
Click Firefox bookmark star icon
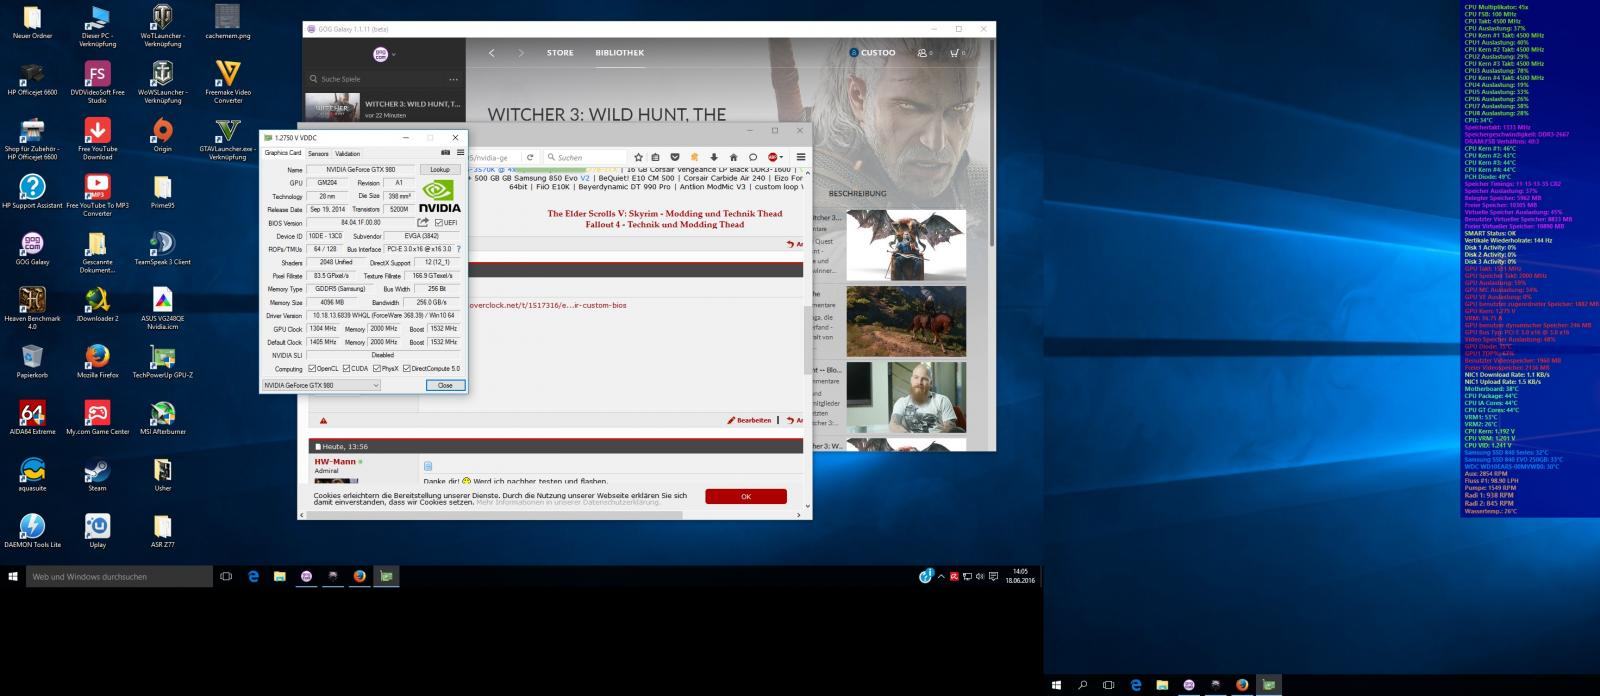point(637,157)
